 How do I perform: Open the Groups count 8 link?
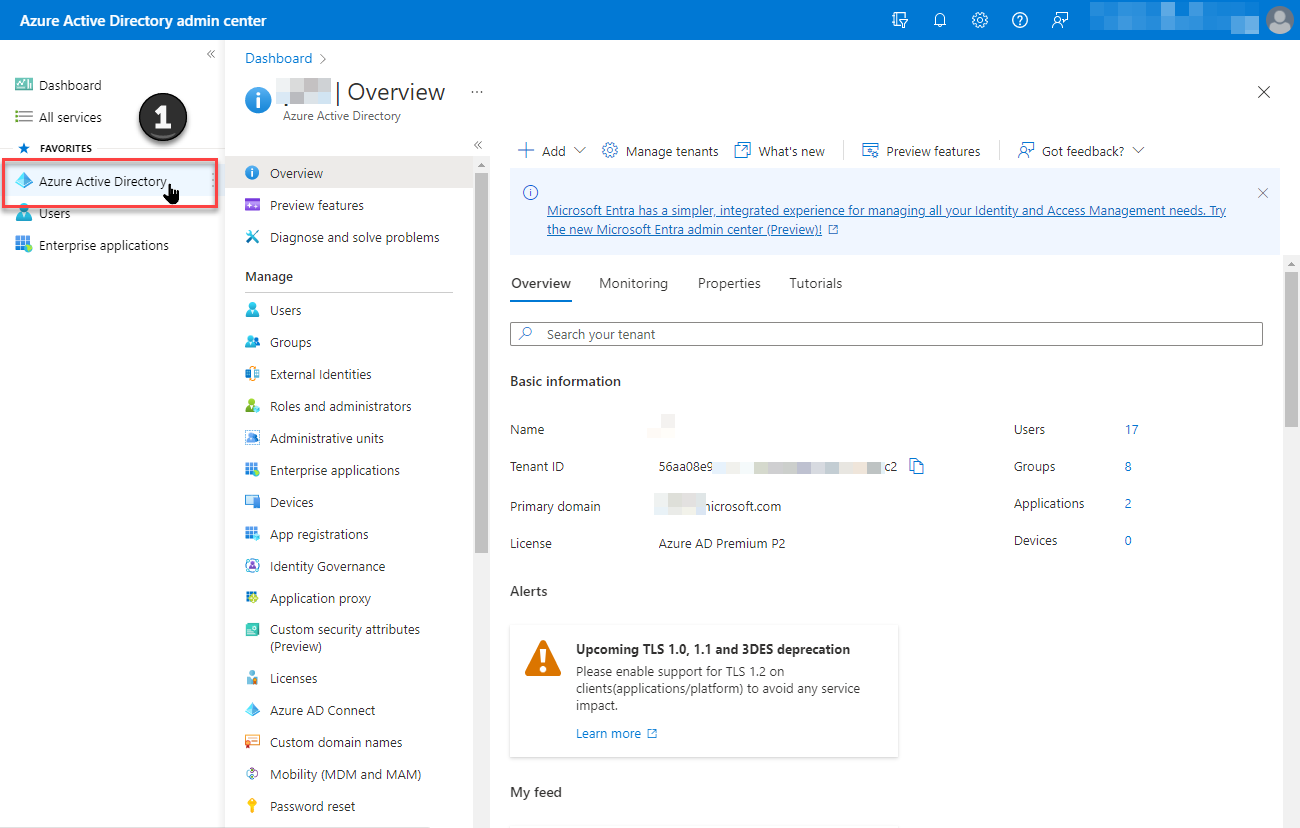[x=1128, y=467]
